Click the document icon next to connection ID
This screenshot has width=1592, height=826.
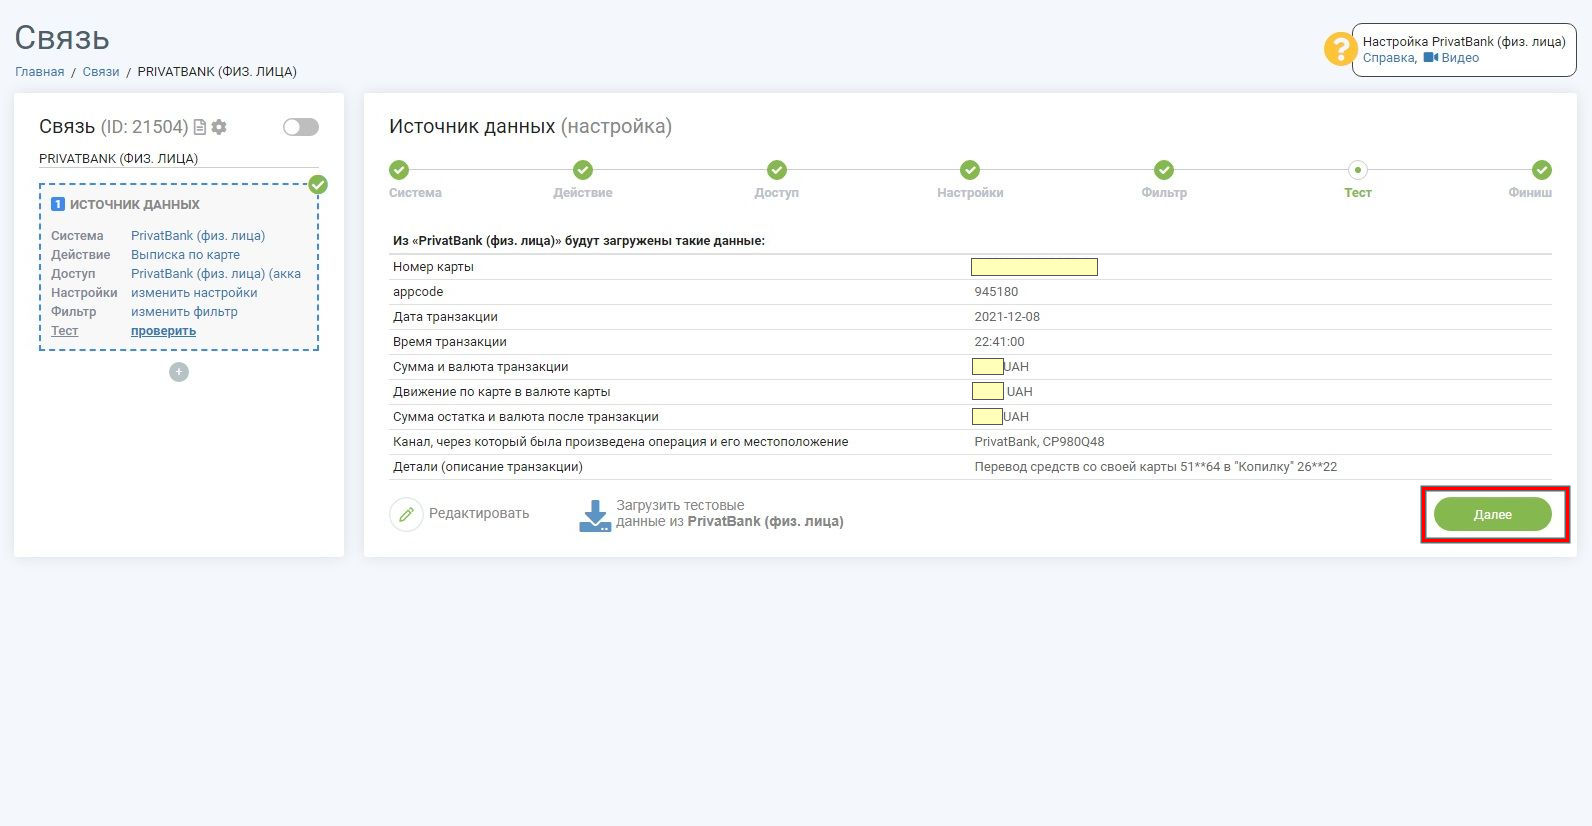[x=199, y=127]
